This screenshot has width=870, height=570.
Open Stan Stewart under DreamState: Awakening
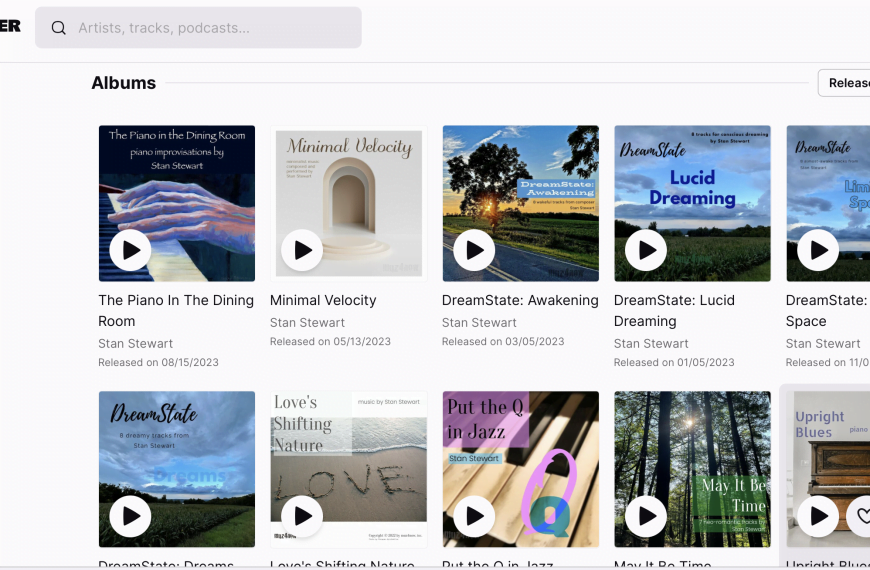(x=479, y=322)
